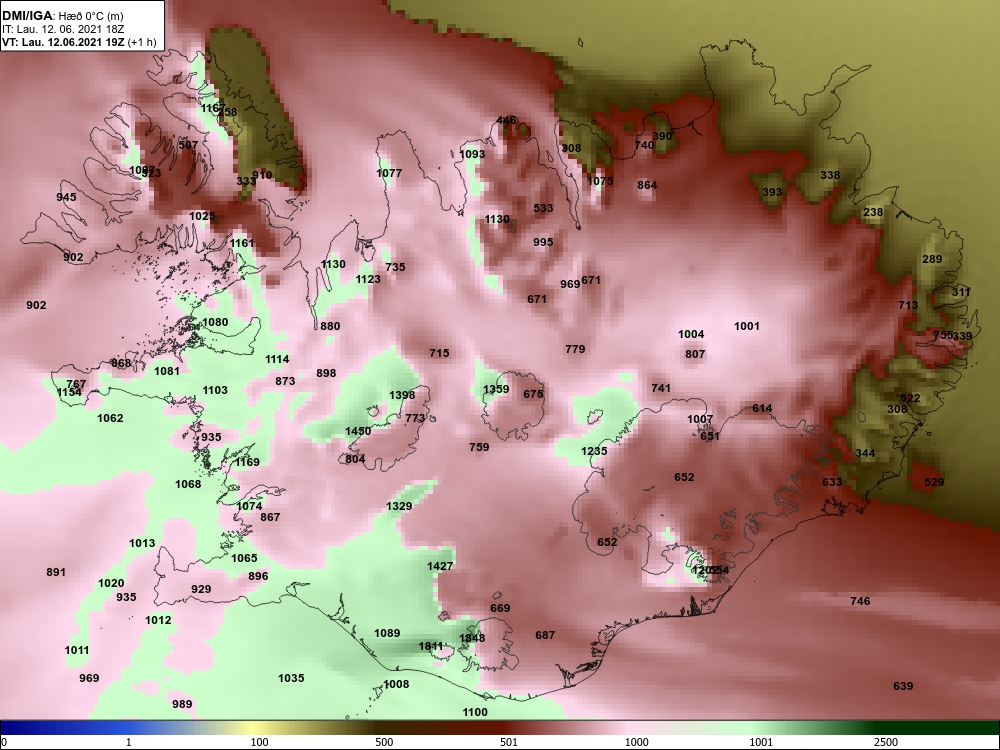Click map value 1080

(215, 322)
